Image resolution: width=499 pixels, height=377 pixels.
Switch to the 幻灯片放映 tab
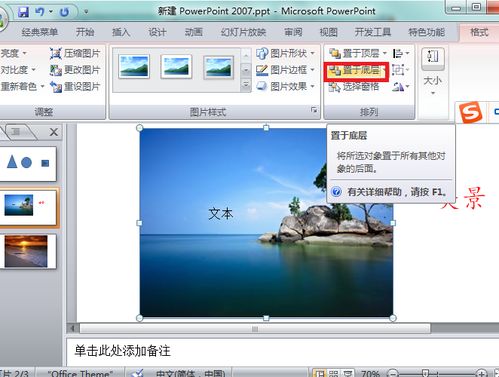click(243, 32)
